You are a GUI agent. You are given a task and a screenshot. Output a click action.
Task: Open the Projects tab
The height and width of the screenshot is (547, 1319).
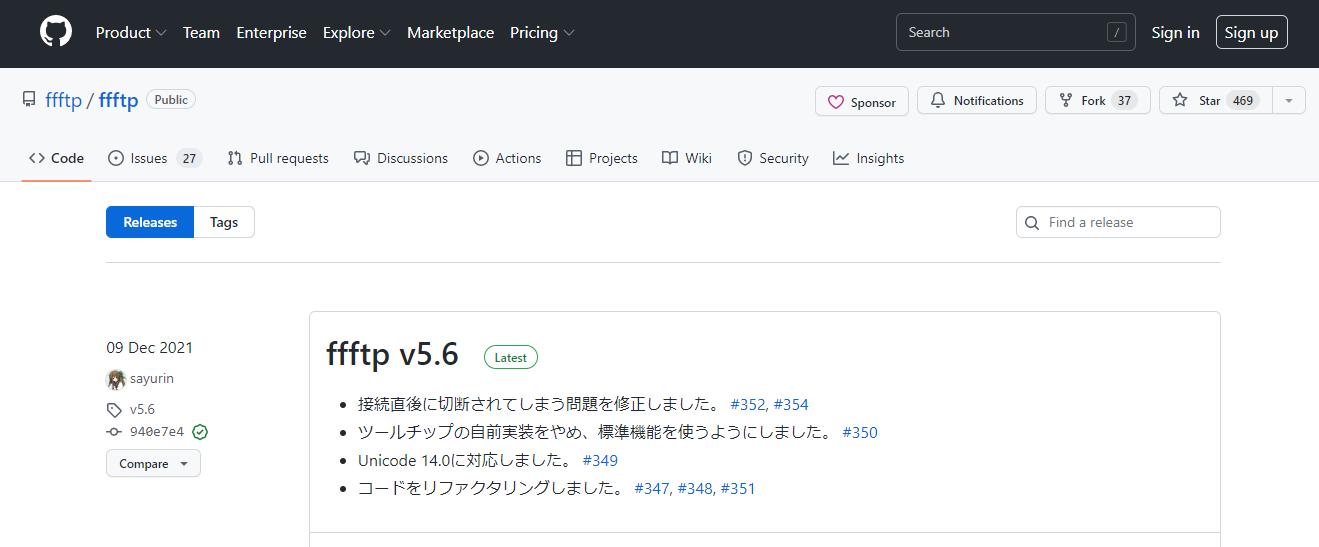pos(601,158)
